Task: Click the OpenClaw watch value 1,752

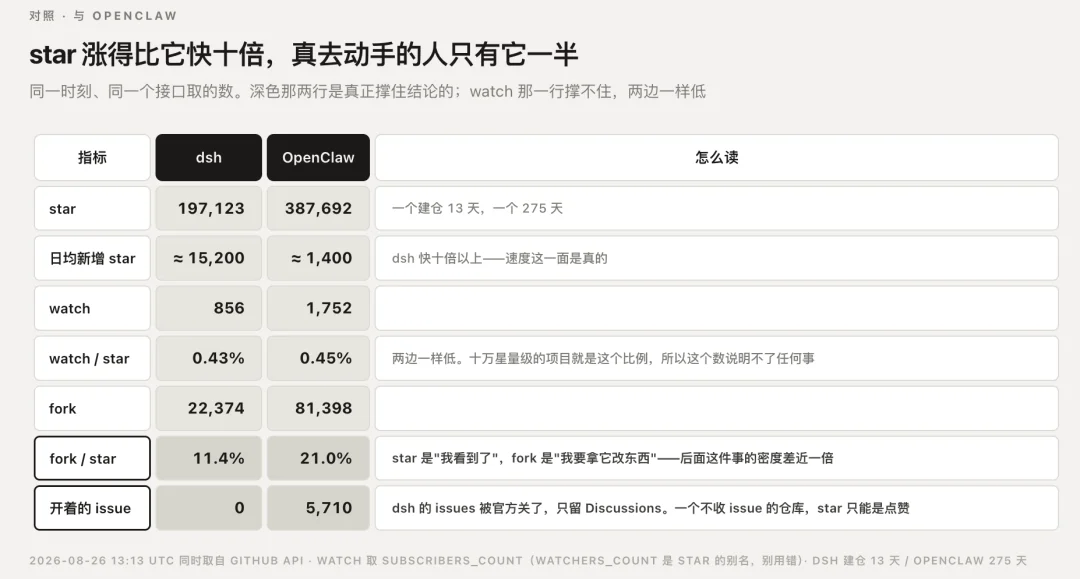Action: click(318, 308)
